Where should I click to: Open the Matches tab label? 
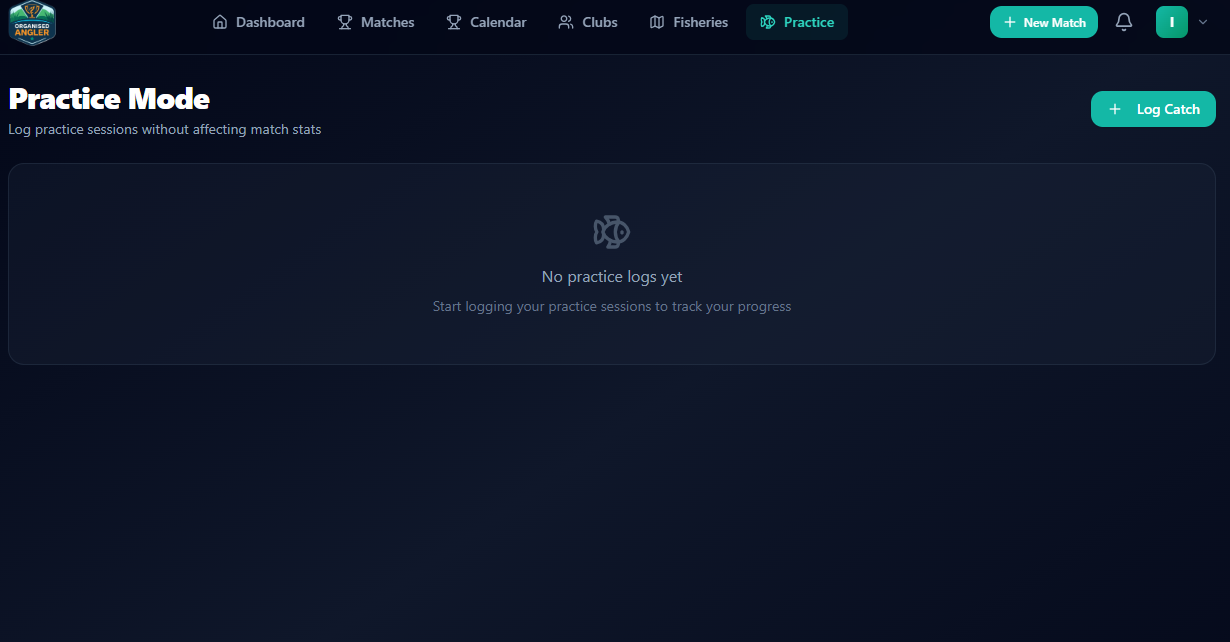[x=387, y=22]
